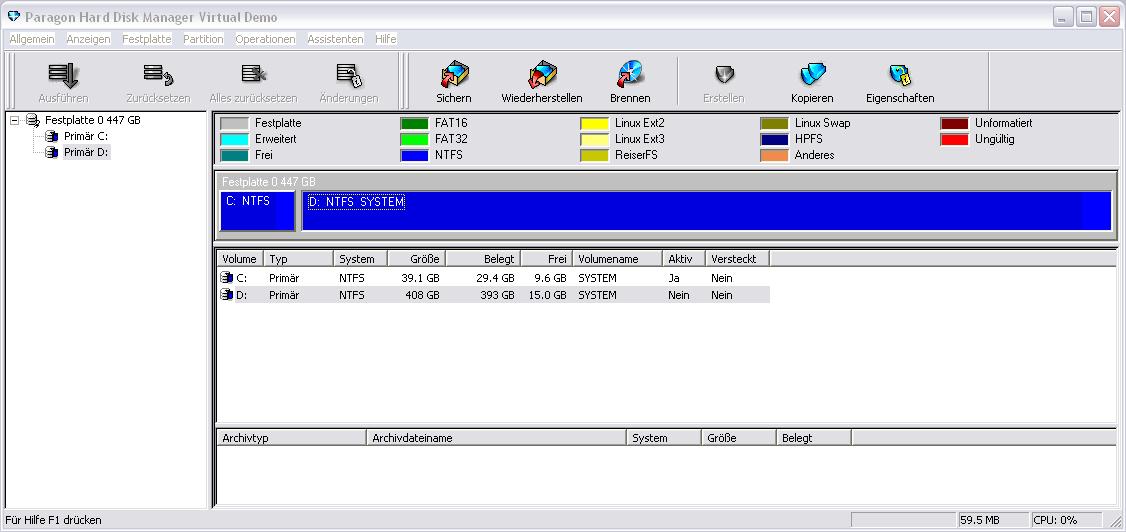Select Primär C: in the disk tree
The height and width of the screenshot is (532, 1126).
pos(85,136)
